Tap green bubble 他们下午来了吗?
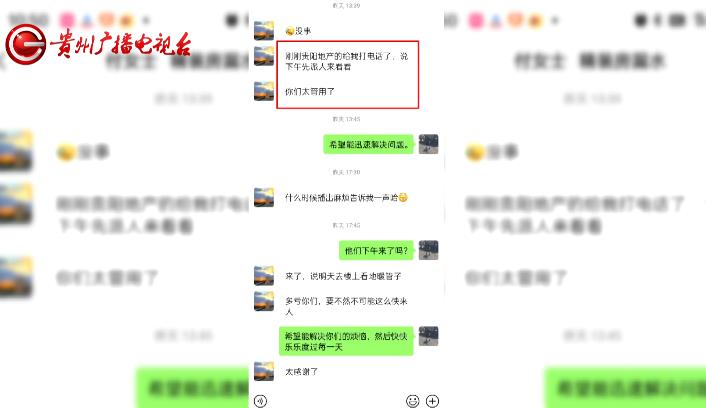This screenshot has width=706, height=408. click(376, 250)
